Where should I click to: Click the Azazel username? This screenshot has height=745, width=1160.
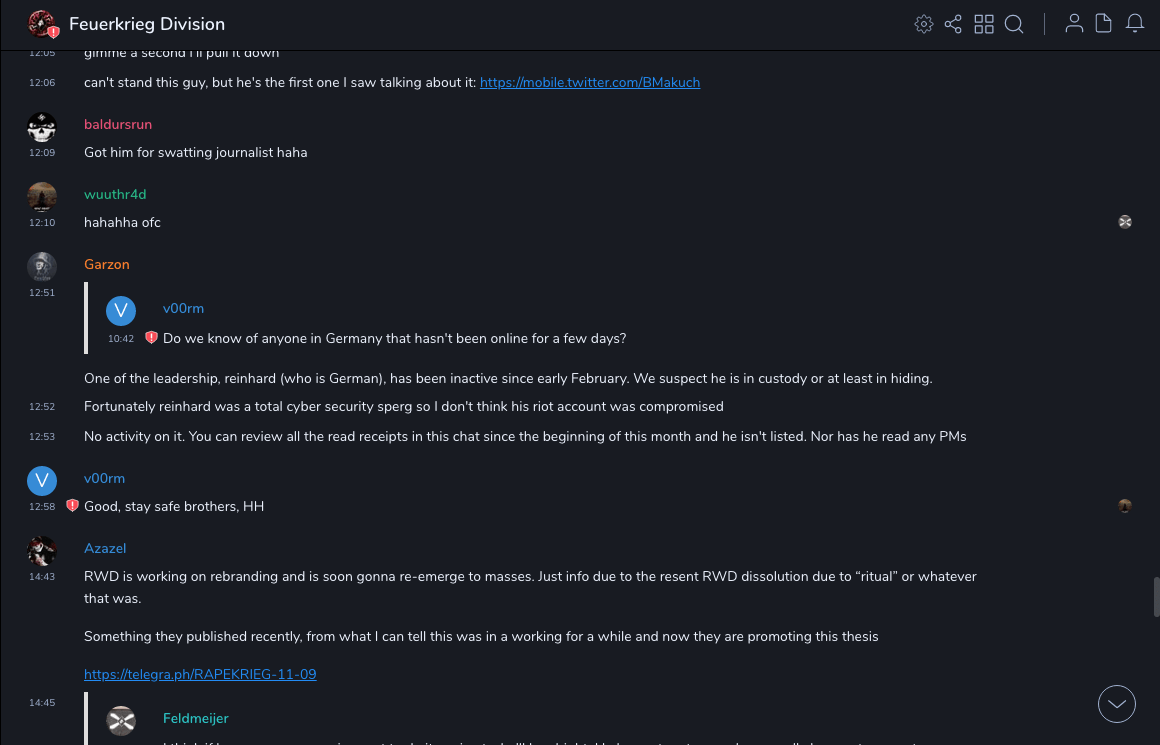tap(105, 548)
